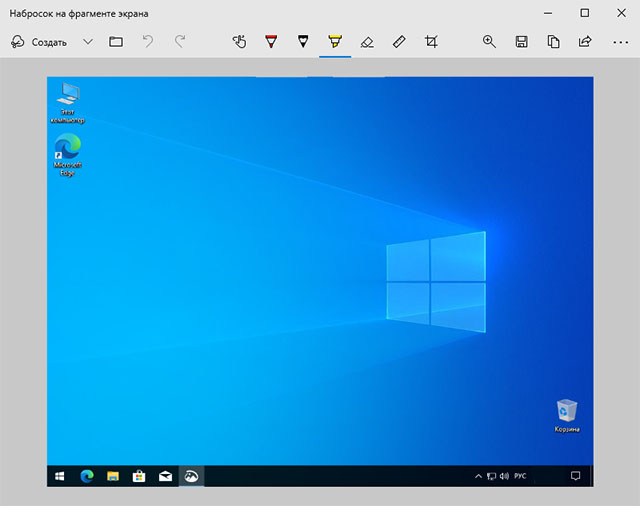Select the image crop tool
The image size is (640, 506).
tap(431, 42)
